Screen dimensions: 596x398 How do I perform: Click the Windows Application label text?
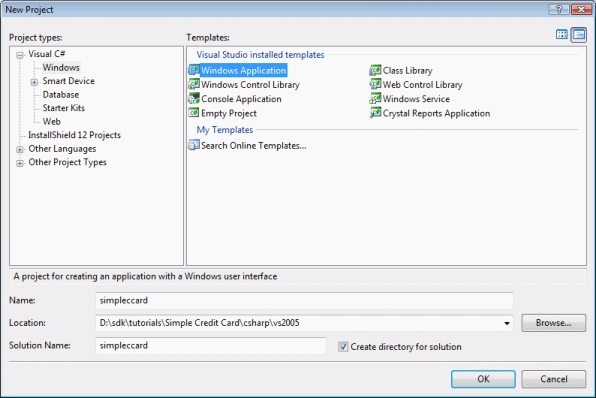pos(243,70)
